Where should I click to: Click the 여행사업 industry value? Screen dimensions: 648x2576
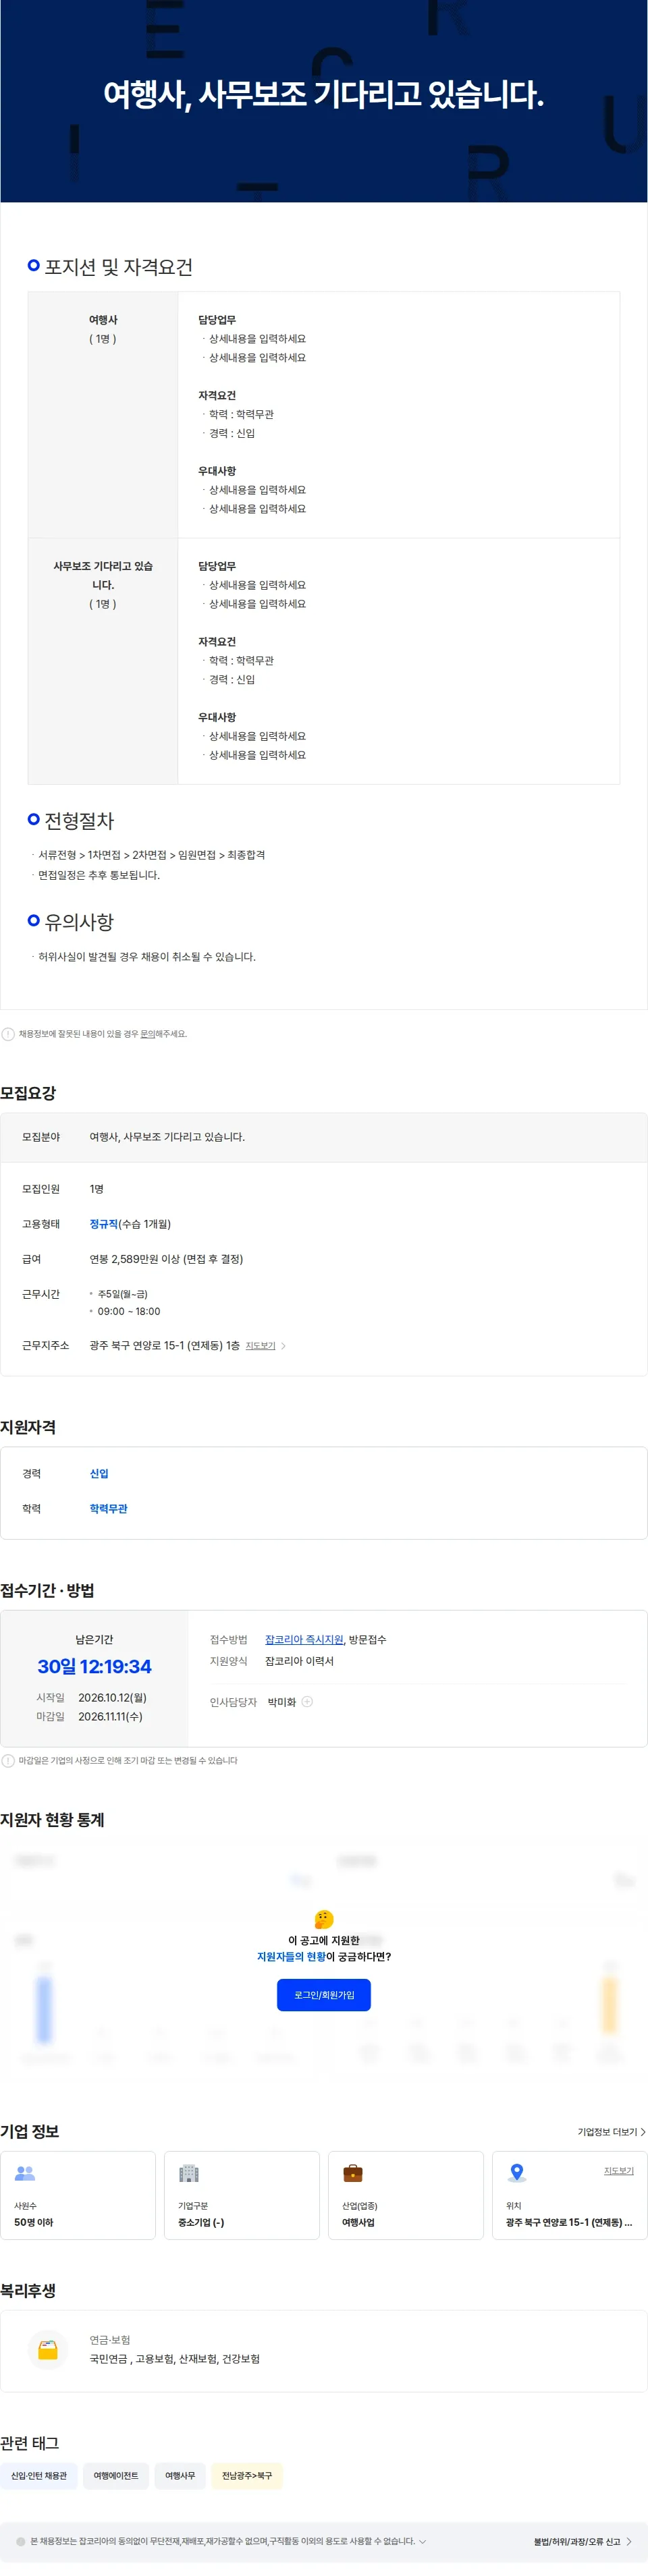coord(358,2222)
